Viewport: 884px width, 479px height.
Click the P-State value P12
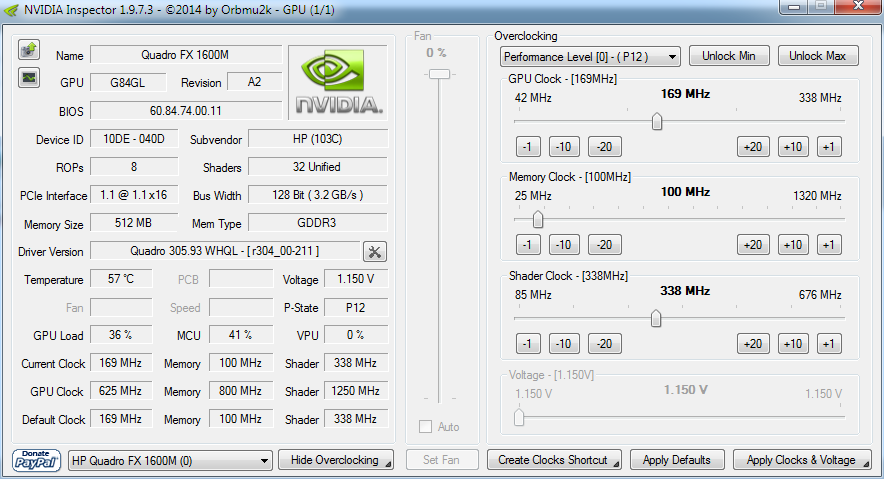point(356,308)
